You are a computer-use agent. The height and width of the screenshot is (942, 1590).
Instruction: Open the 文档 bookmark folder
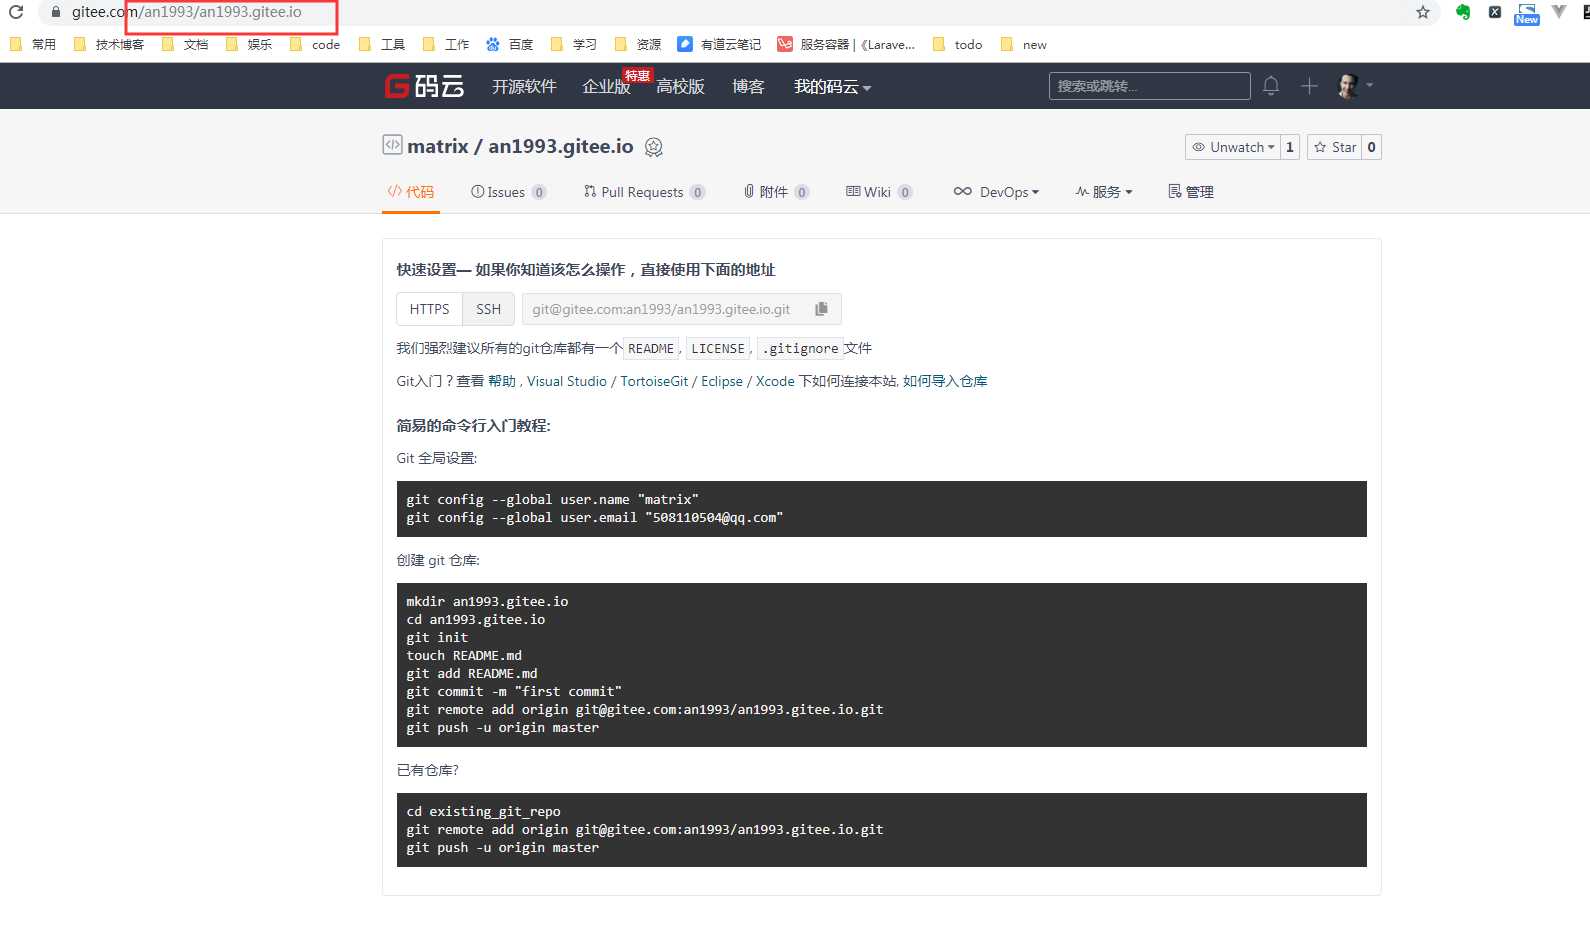click(185, 44)
